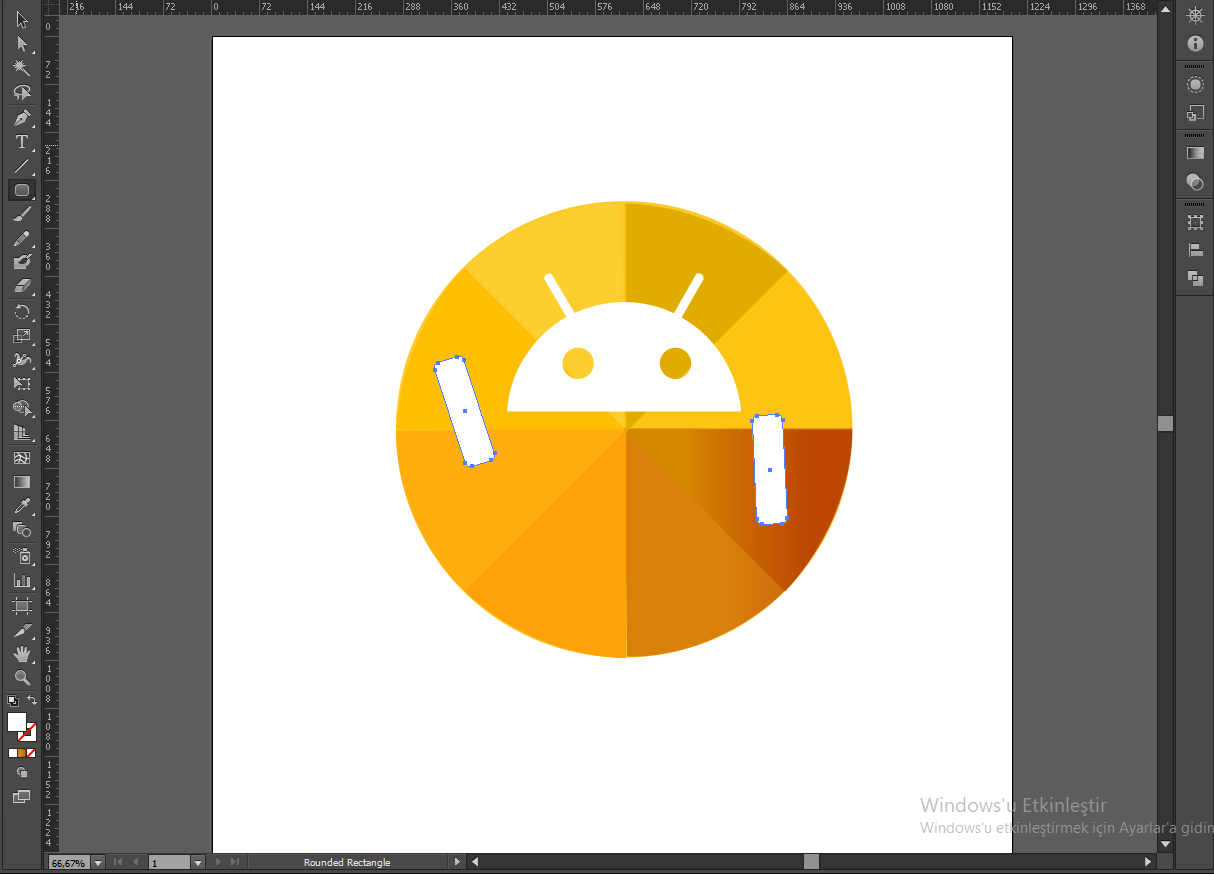
Task: Select the Mesh tool
Action: point(21,457)
